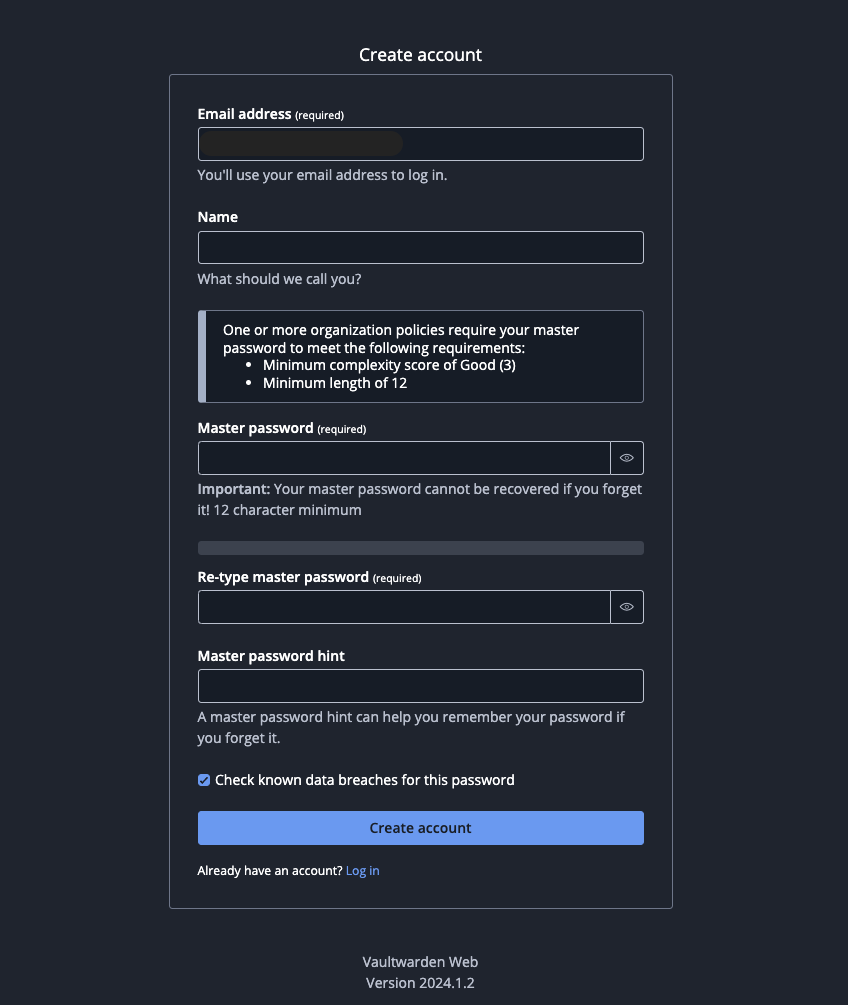Click the Re-type master password label
The image size is (848, 1005).
tap(284, 577)
